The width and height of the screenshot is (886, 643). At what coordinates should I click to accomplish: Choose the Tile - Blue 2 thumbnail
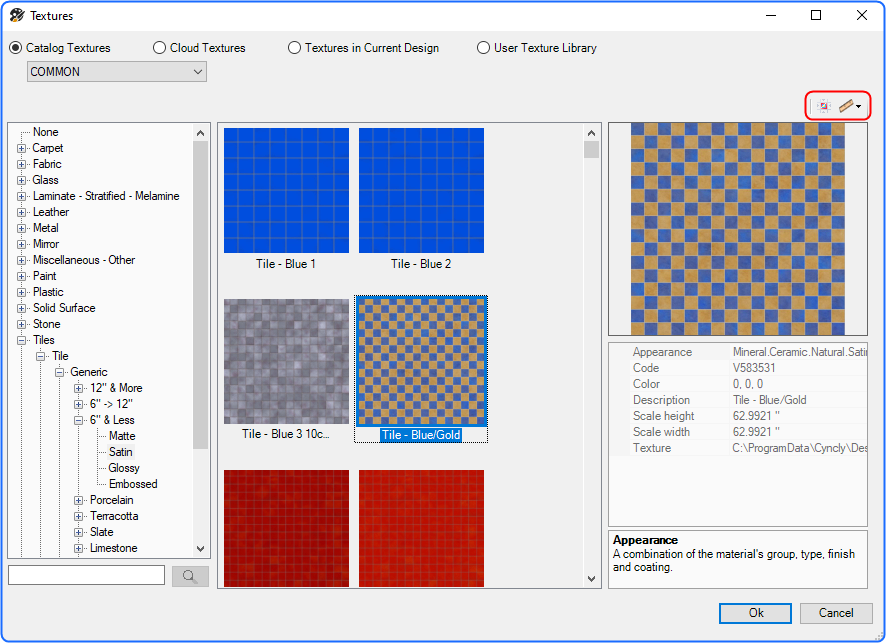[422, 190]
